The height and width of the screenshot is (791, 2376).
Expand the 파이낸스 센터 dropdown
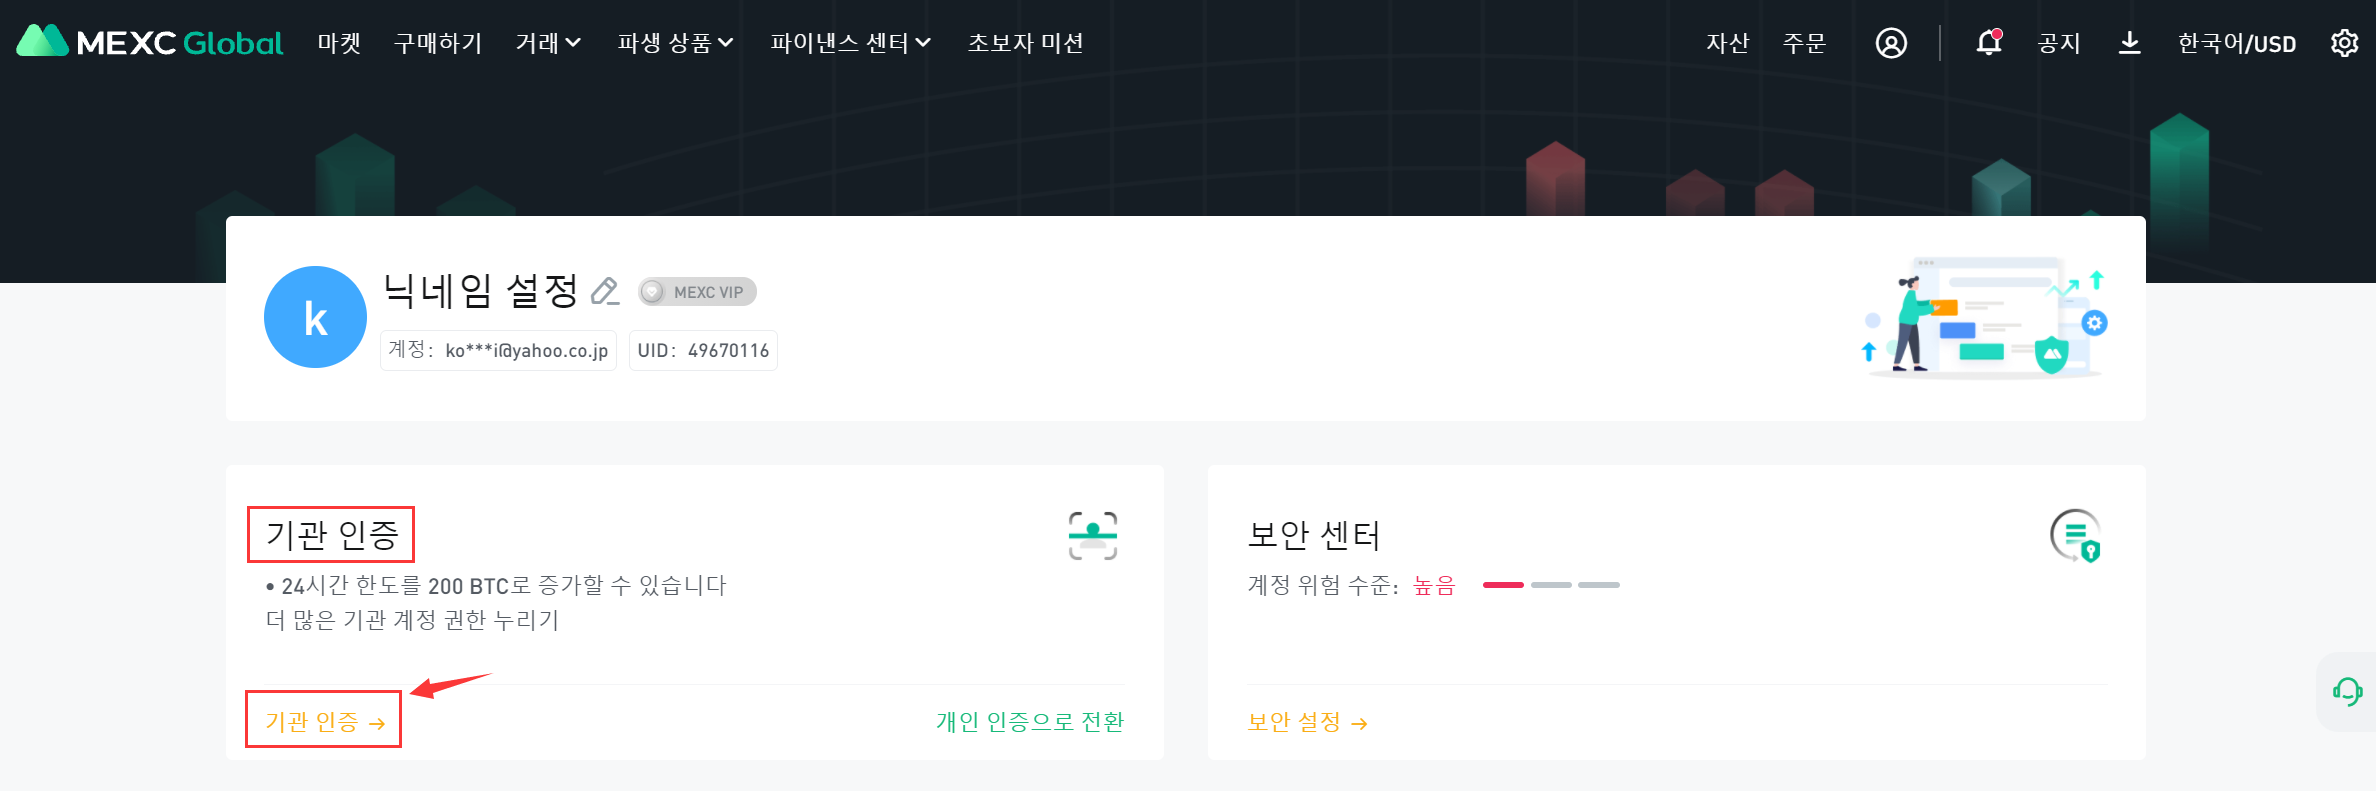(x=850, y=43)
